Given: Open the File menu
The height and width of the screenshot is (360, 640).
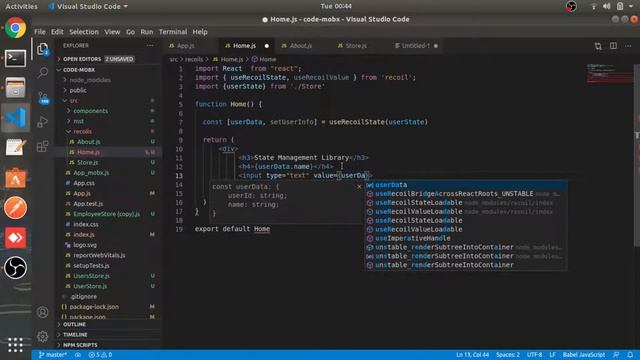Looking at the screenshot, I should [40, 32].
